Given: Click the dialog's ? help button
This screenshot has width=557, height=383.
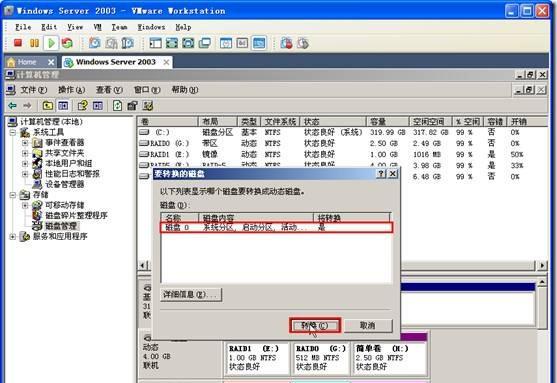Looking at the screenshot, I should coord(381,174).
